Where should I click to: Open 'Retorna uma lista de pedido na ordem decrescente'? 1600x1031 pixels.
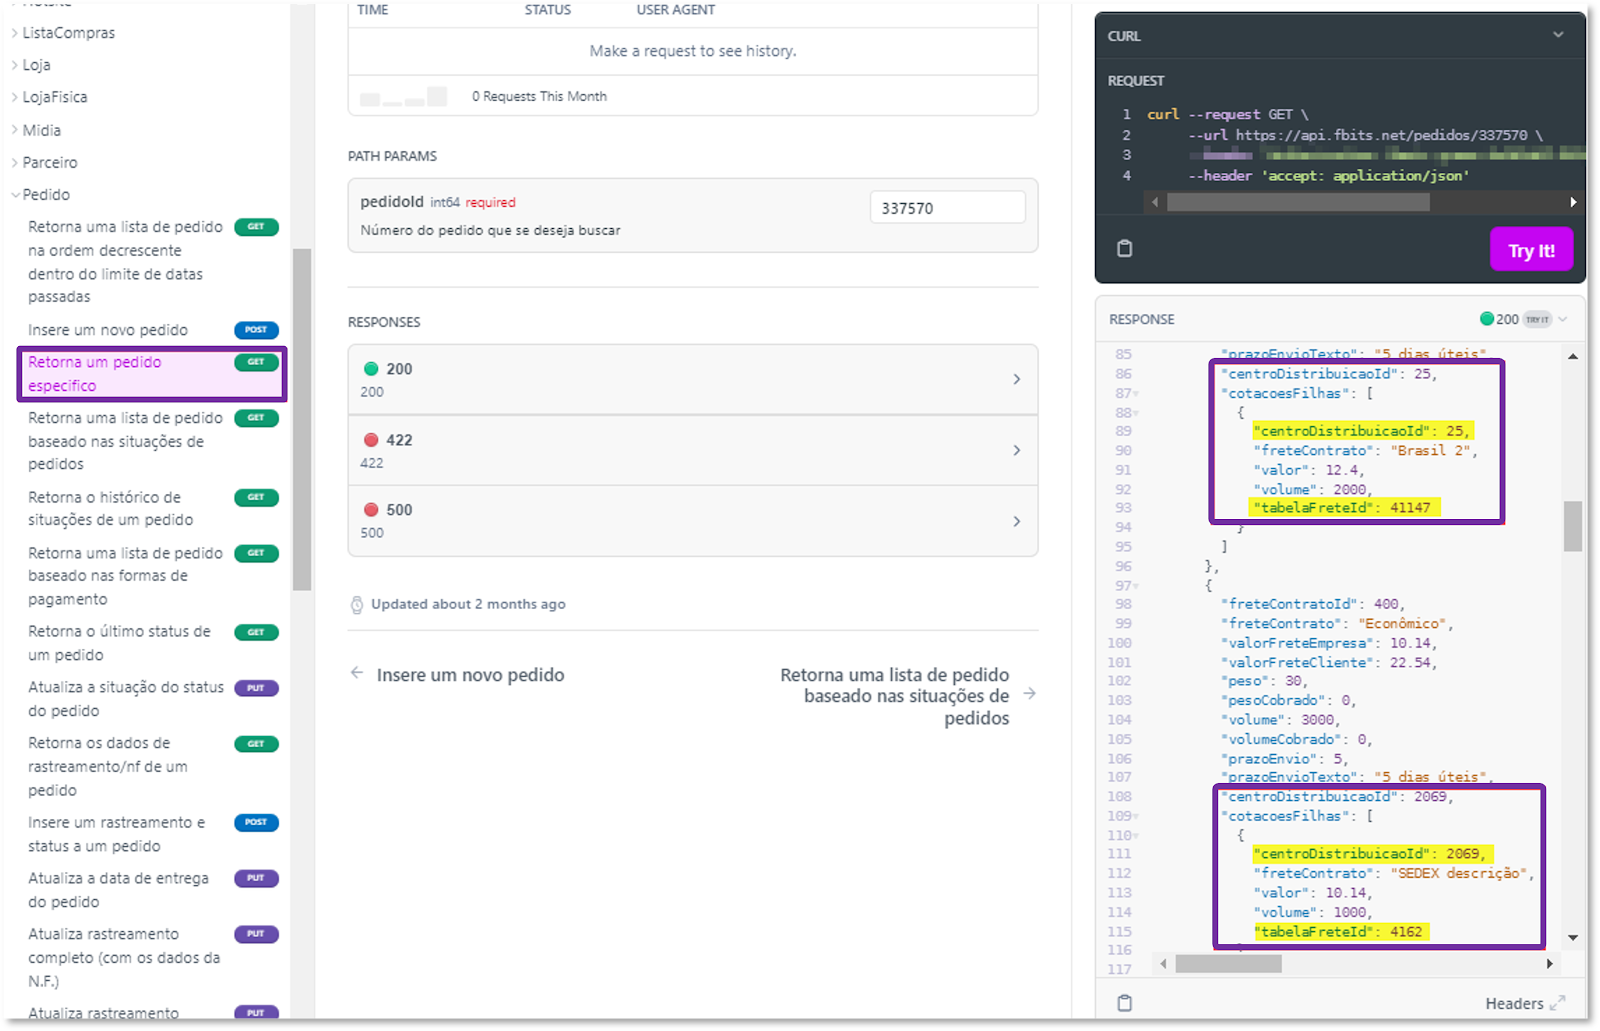click(x=152, y=262)
